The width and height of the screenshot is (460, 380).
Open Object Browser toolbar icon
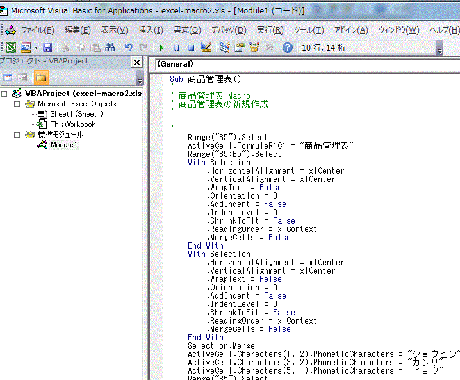coord(255,48)
